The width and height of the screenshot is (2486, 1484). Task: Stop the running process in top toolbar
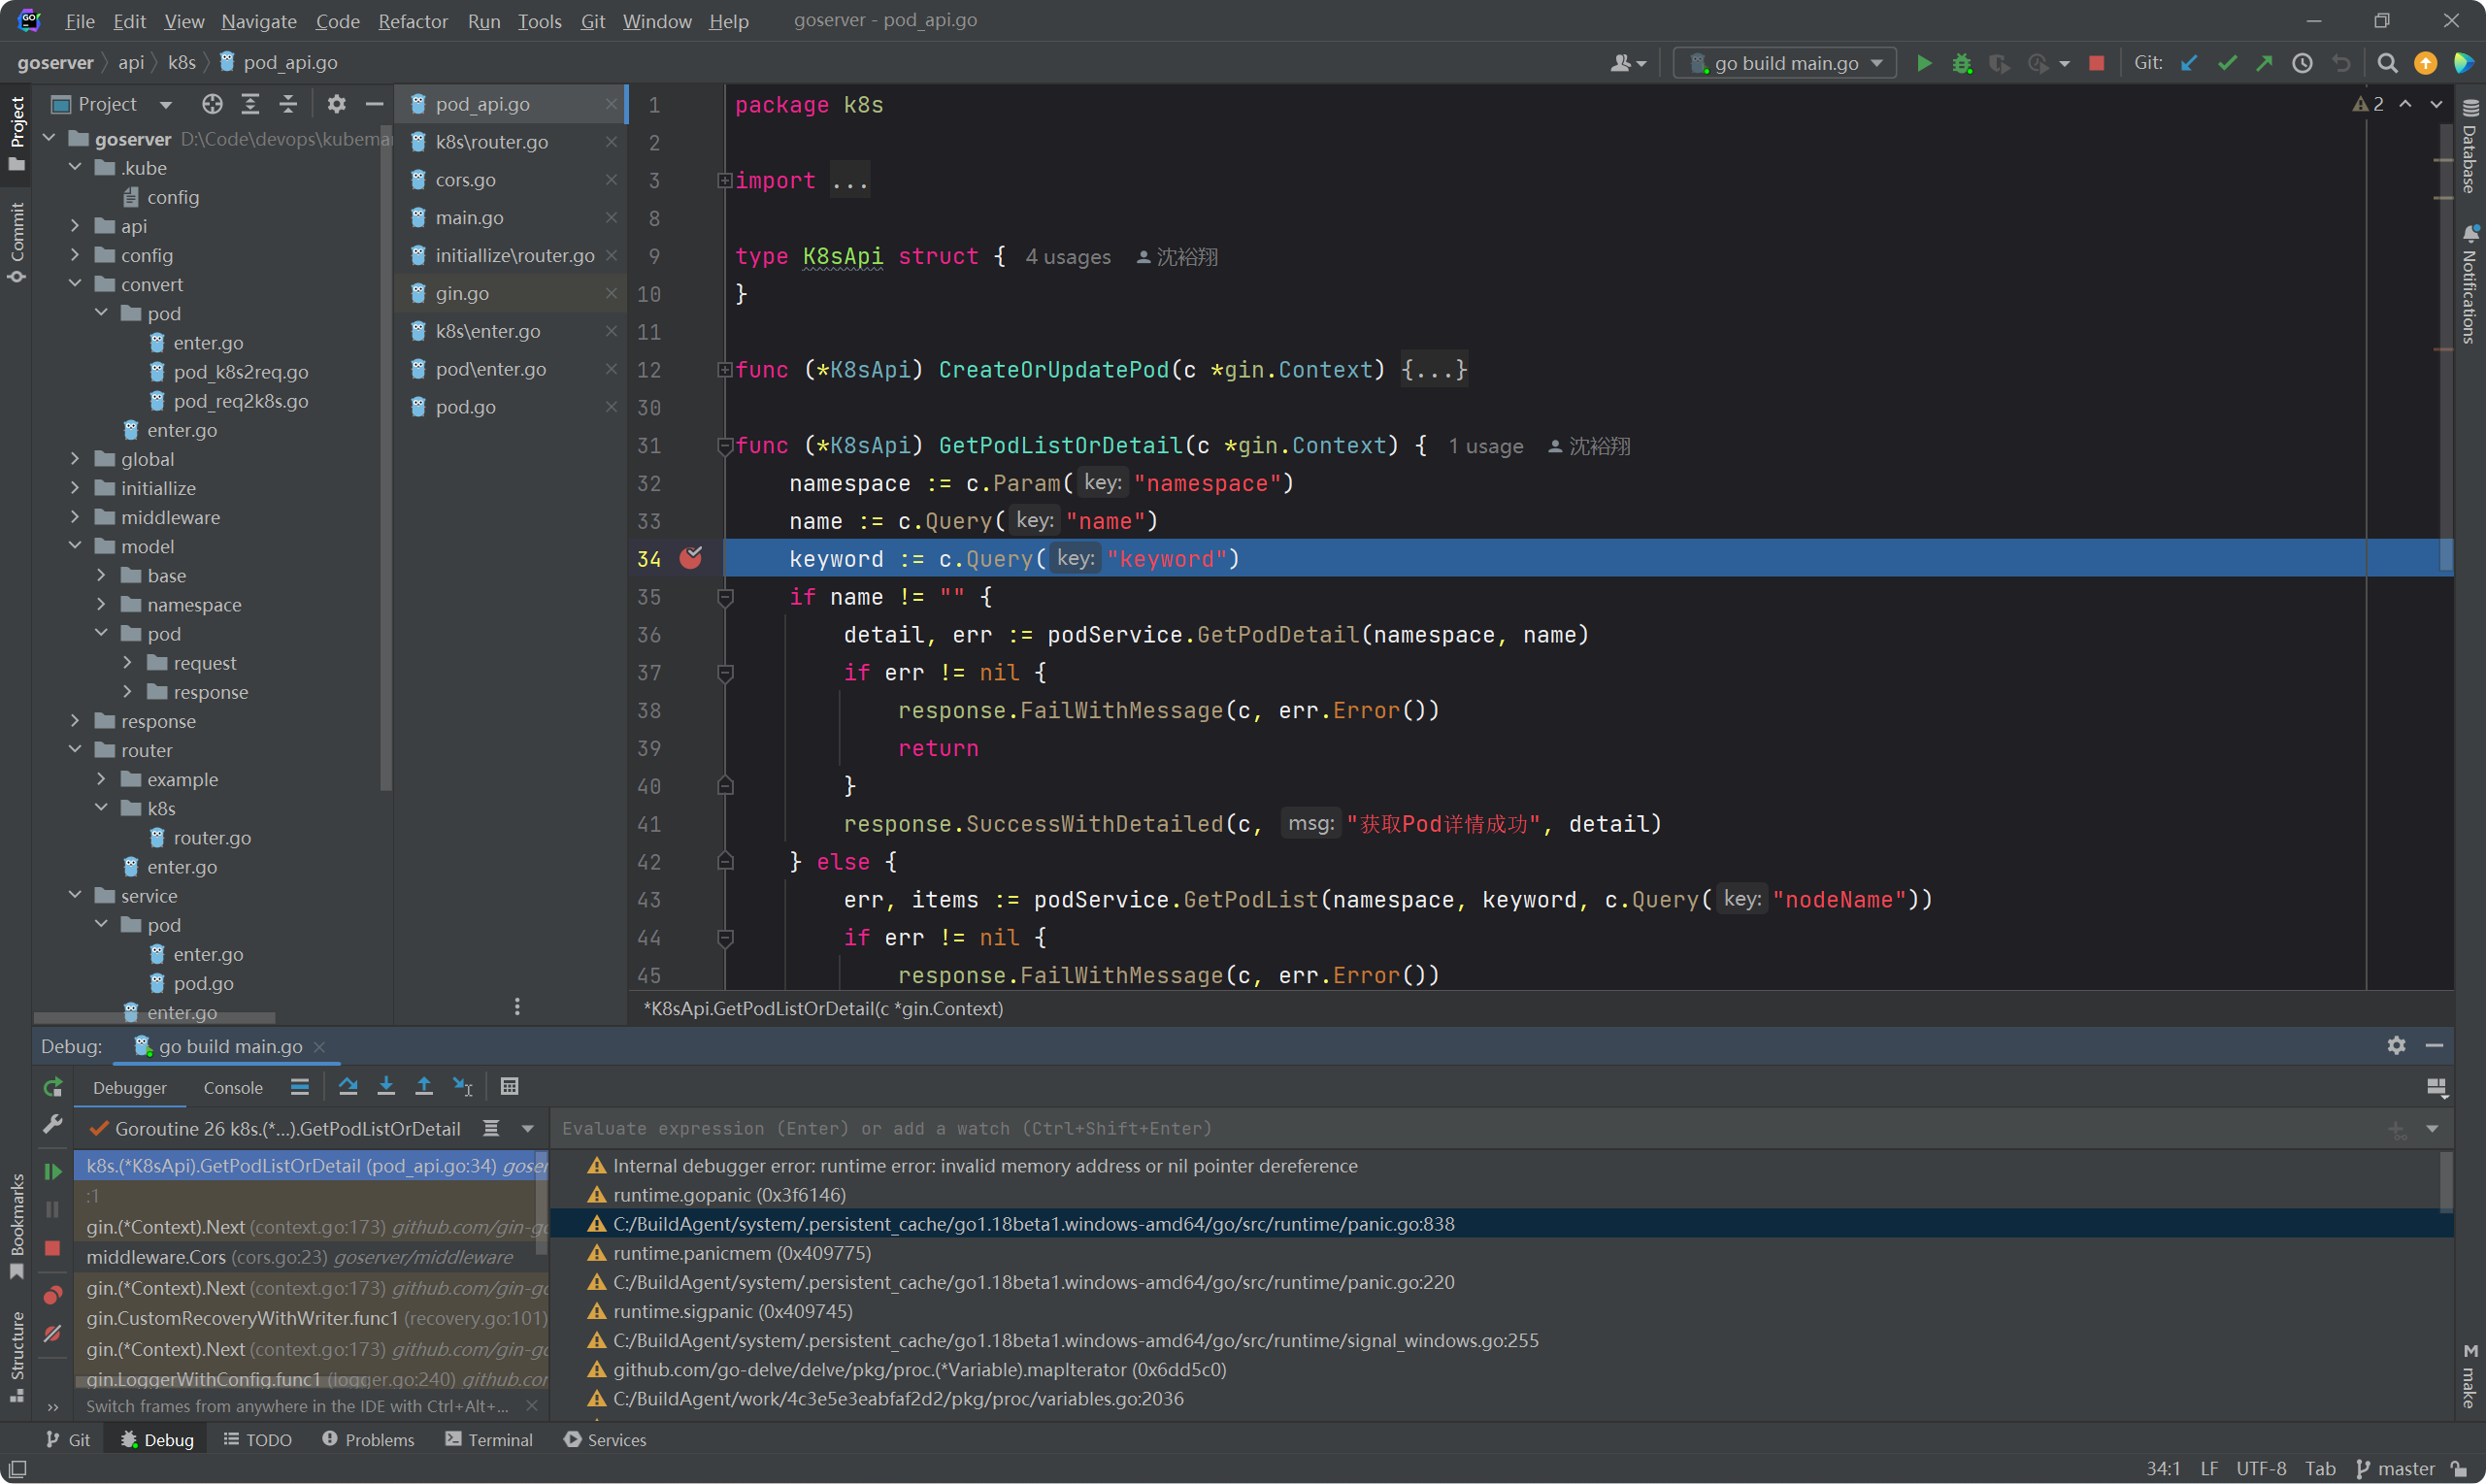2097,63
